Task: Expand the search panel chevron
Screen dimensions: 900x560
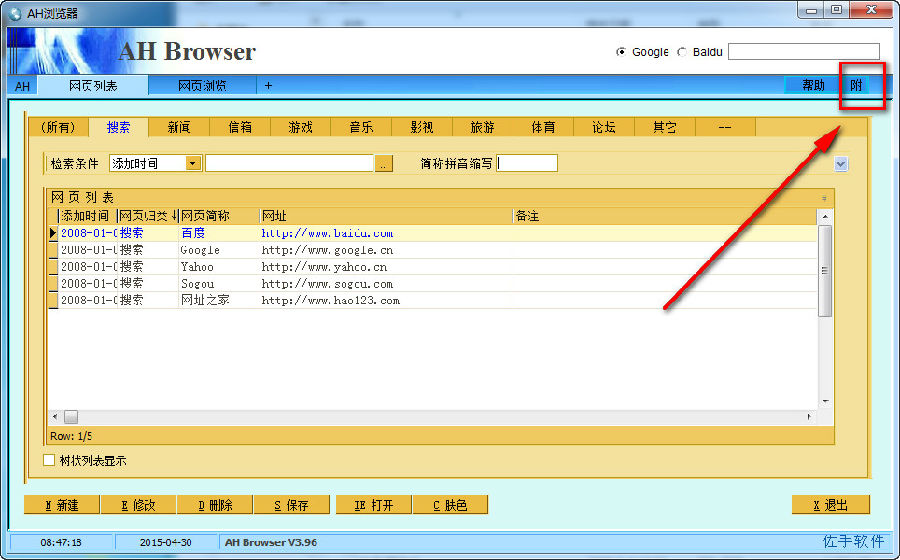Action: point(841,164)
